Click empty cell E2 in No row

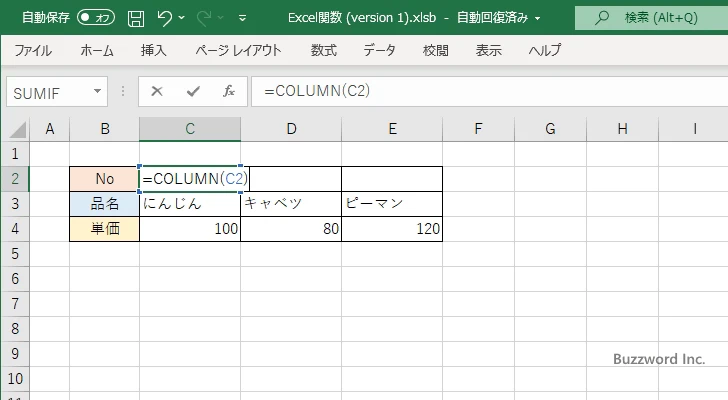[392, 179]
